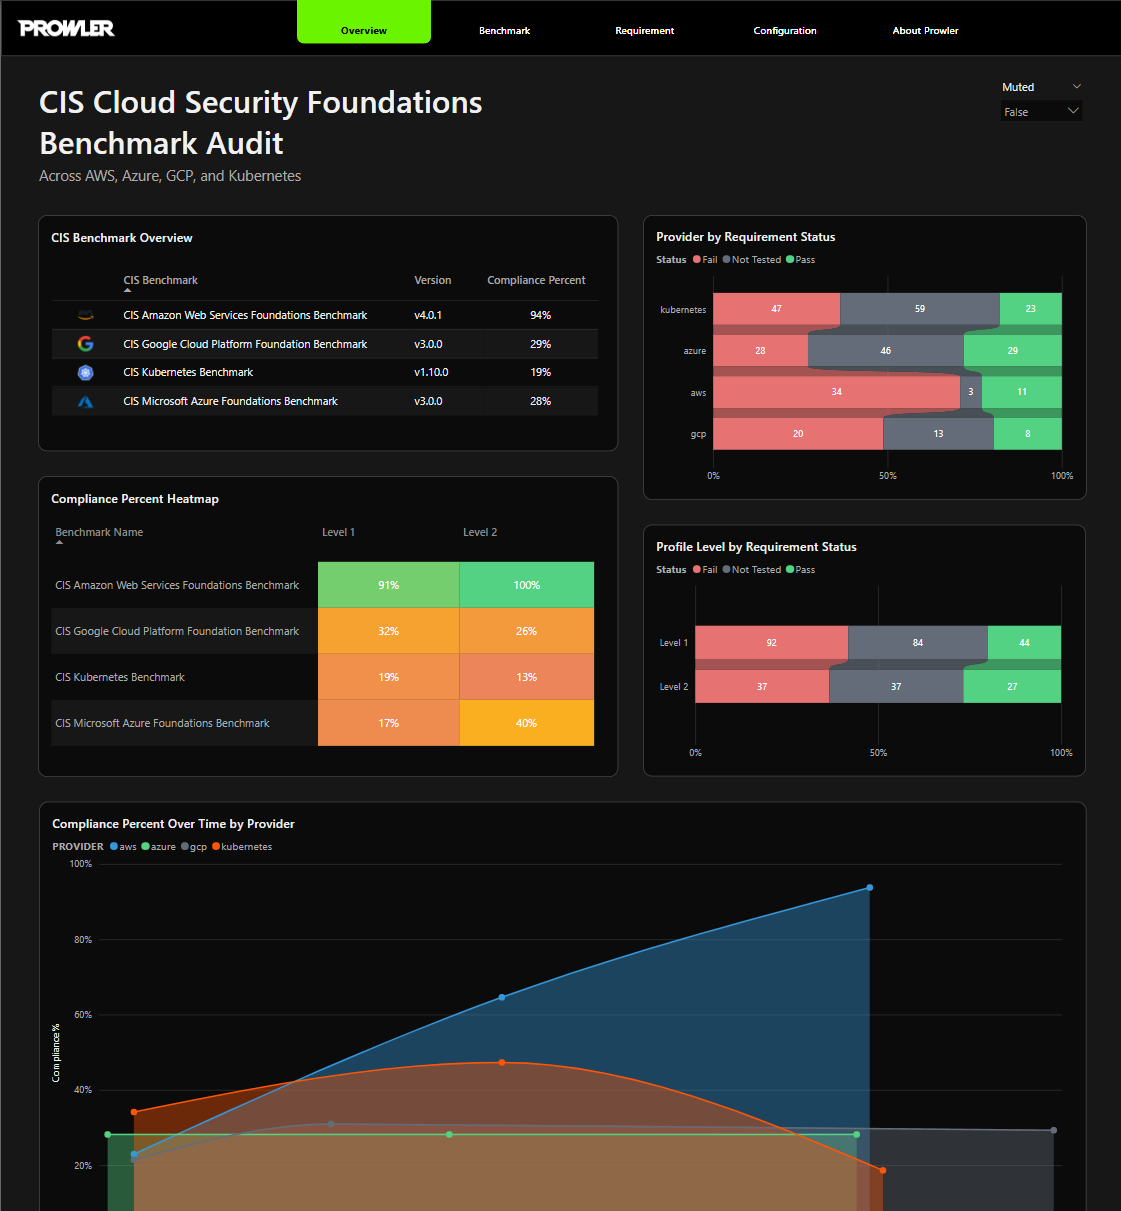Click the v4.0.1 version cell
Viewport: 1121px width, 1211px height.
tap(428, 315)
